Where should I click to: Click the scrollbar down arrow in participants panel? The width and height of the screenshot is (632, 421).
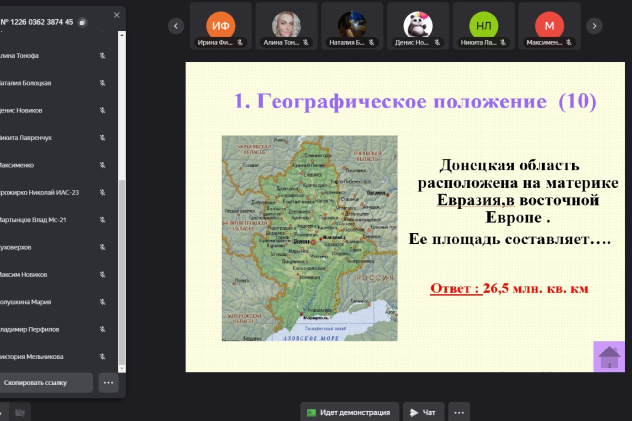(x=122, y=369)
